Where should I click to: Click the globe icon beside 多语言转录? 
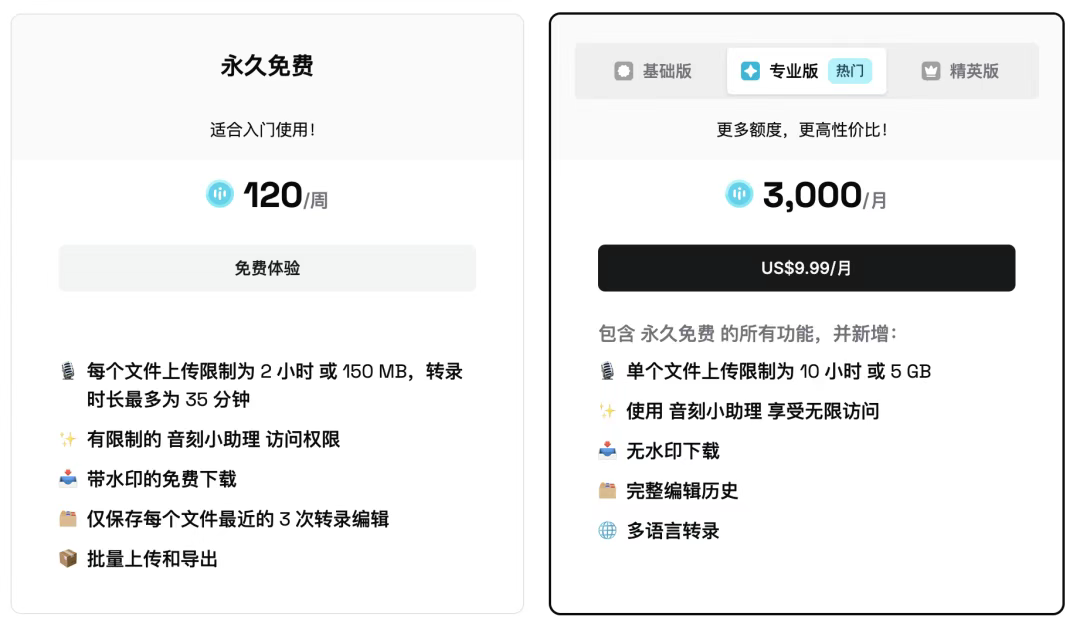pyautogui.click(x=607, y=531)
